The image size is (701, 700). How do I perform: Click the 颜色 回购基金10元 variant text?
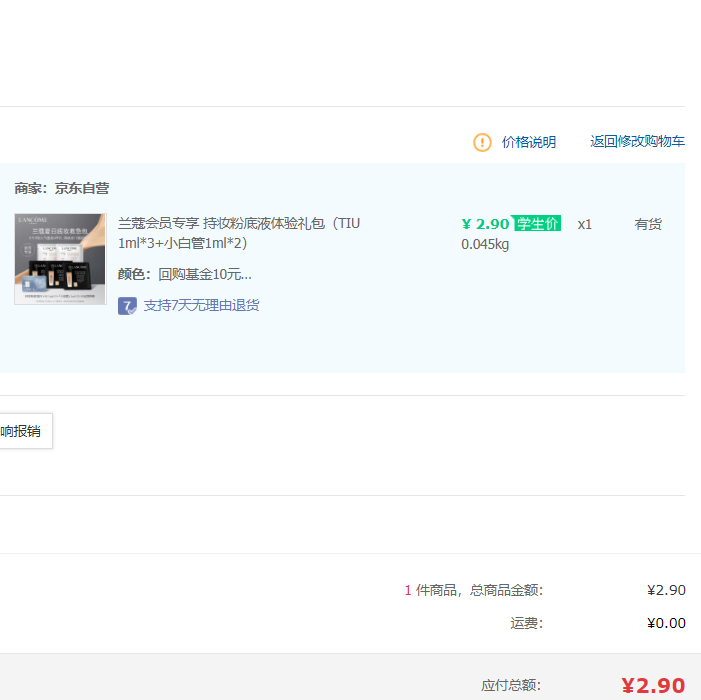[x=185, y=274]
